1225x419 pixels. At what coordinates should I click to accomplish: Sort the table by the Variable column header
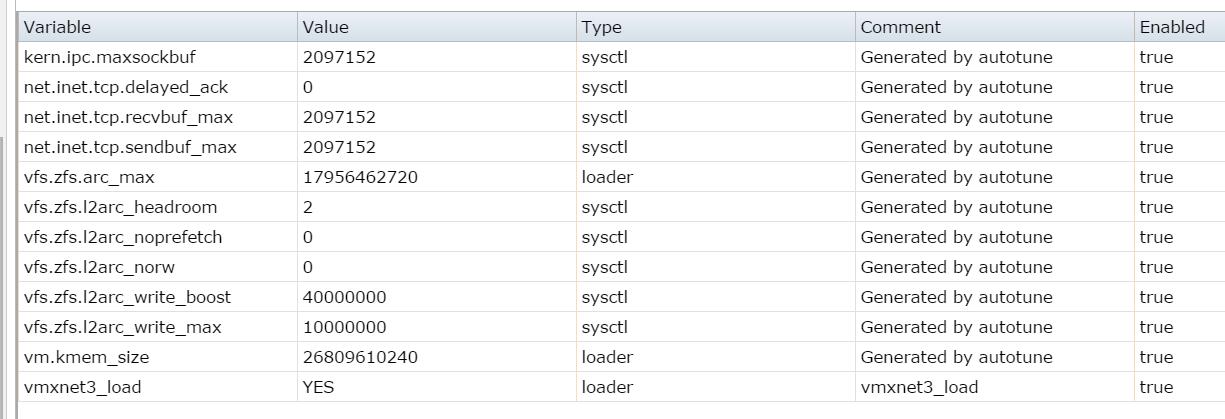(57, 27)
